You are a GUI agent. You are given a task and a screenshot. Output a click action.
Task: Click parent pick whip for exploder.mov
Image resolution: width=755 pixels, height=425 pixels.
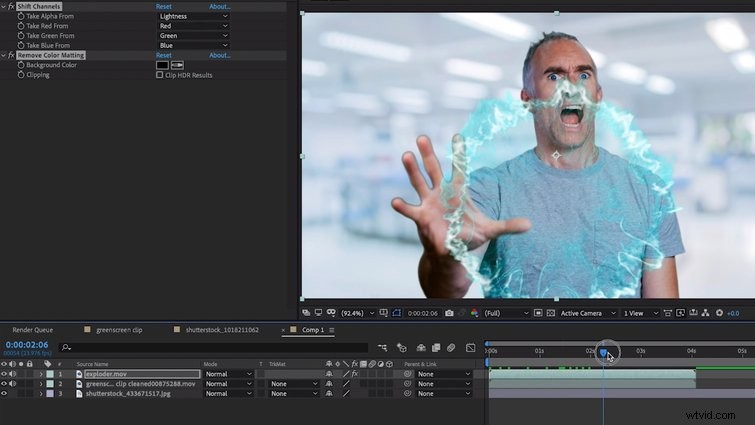pyautogui.click(x=408, y=374)
